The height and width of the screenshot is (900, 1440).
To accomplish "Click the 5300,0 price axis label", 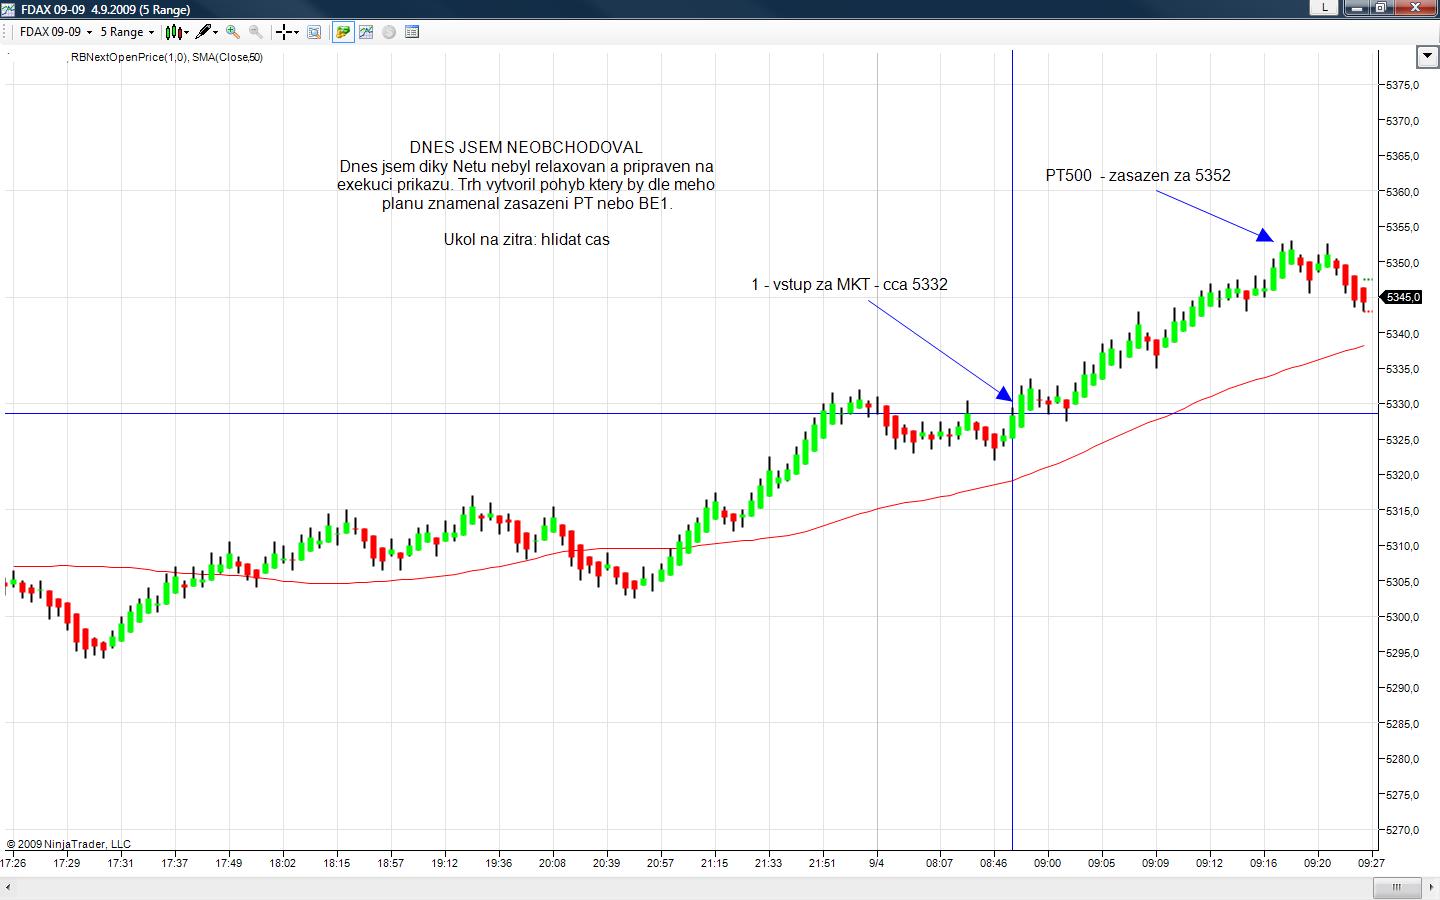I will coord(1403,617).
